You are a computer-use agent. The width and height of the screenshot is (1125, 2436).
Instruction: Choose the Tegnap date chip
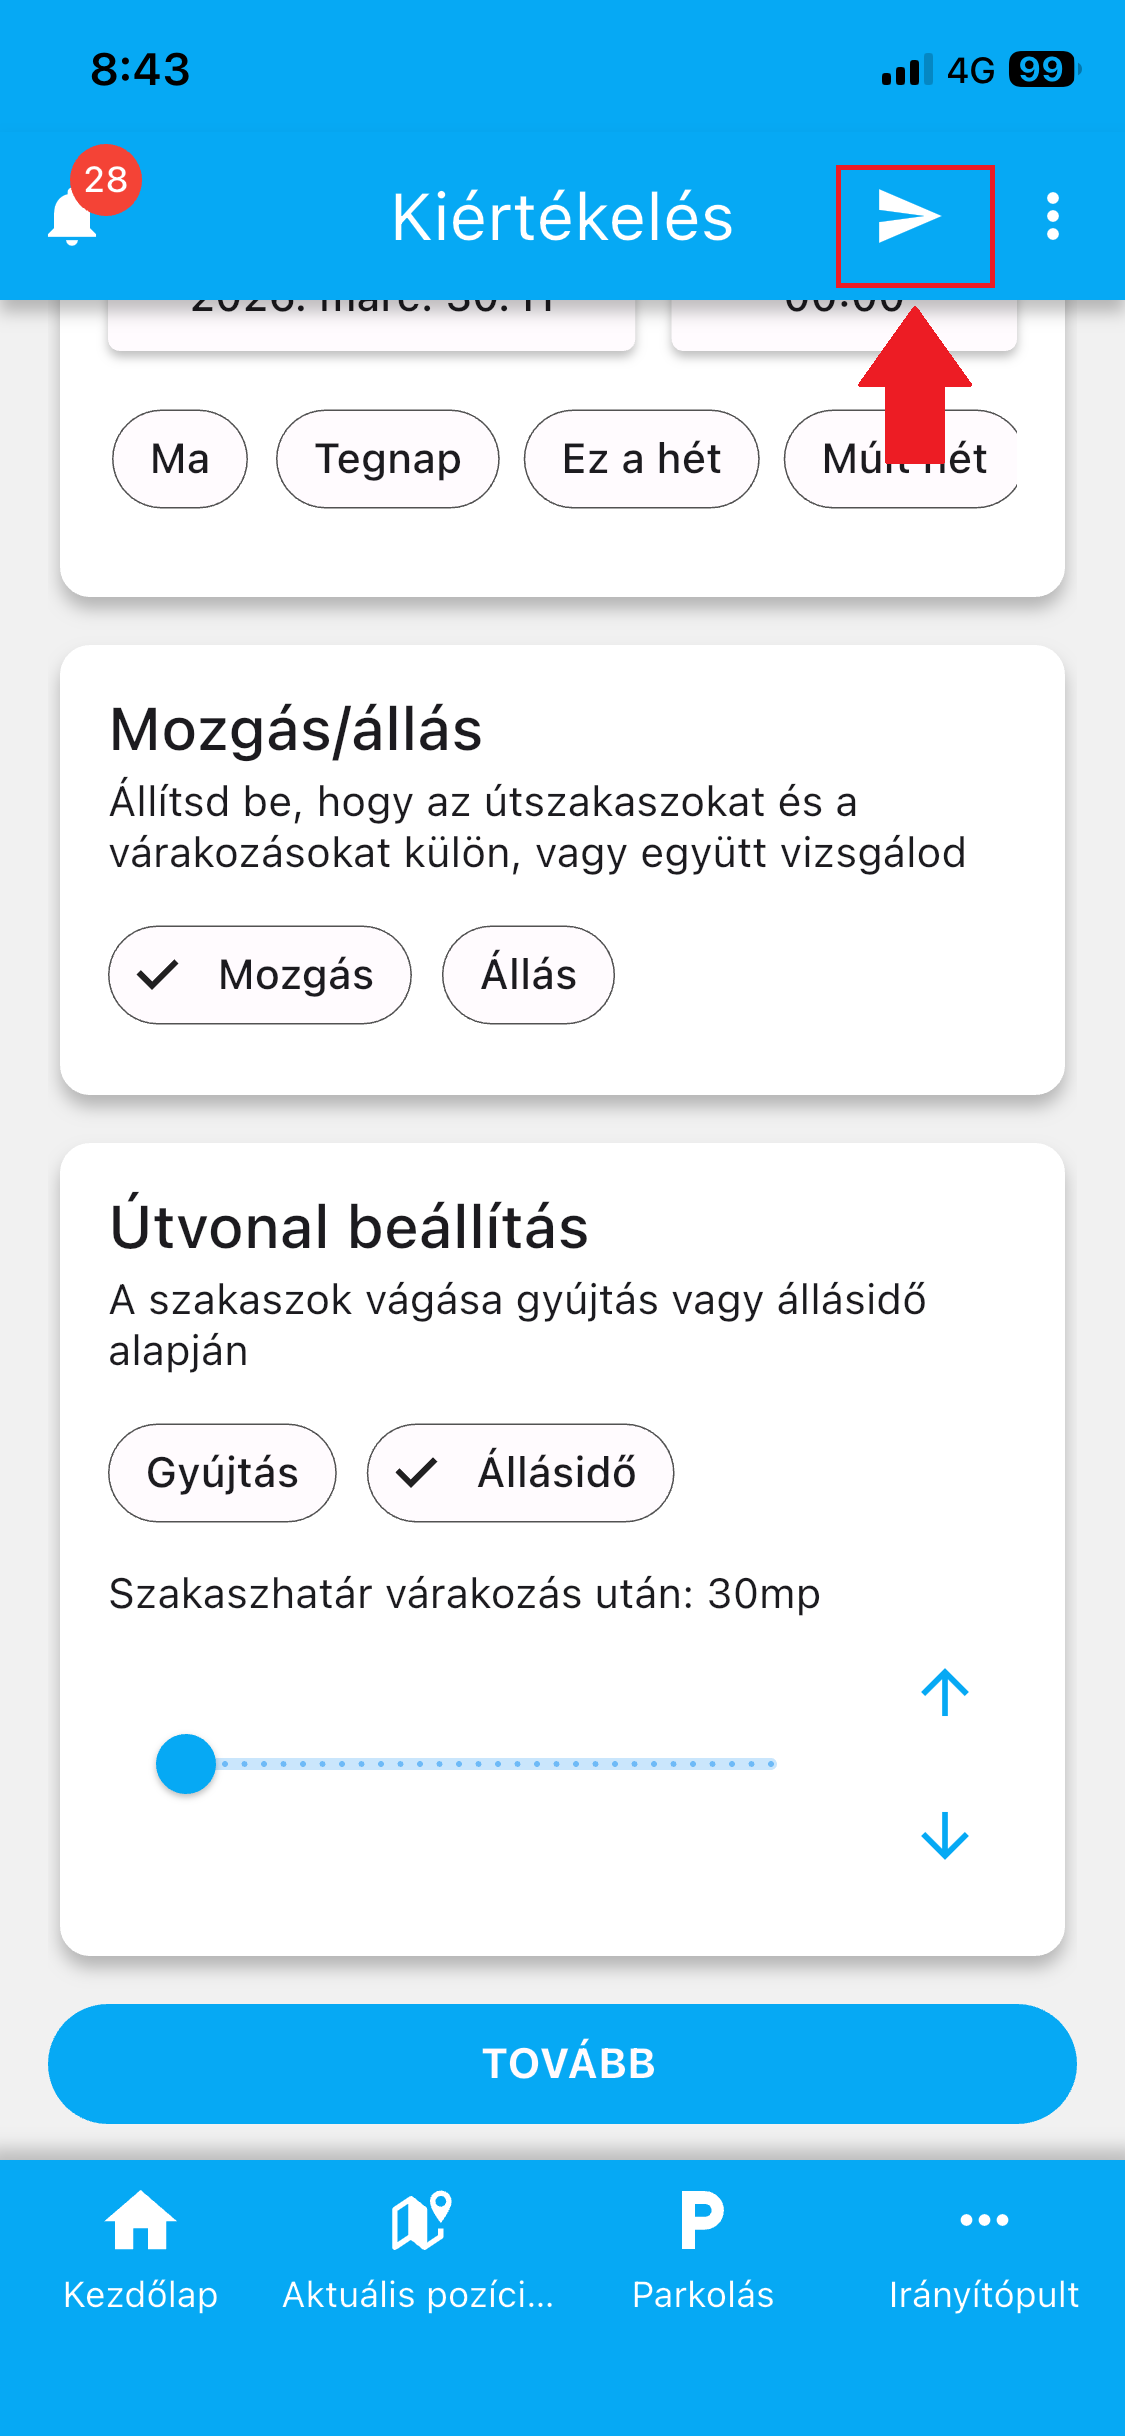(x=388, y=459)
